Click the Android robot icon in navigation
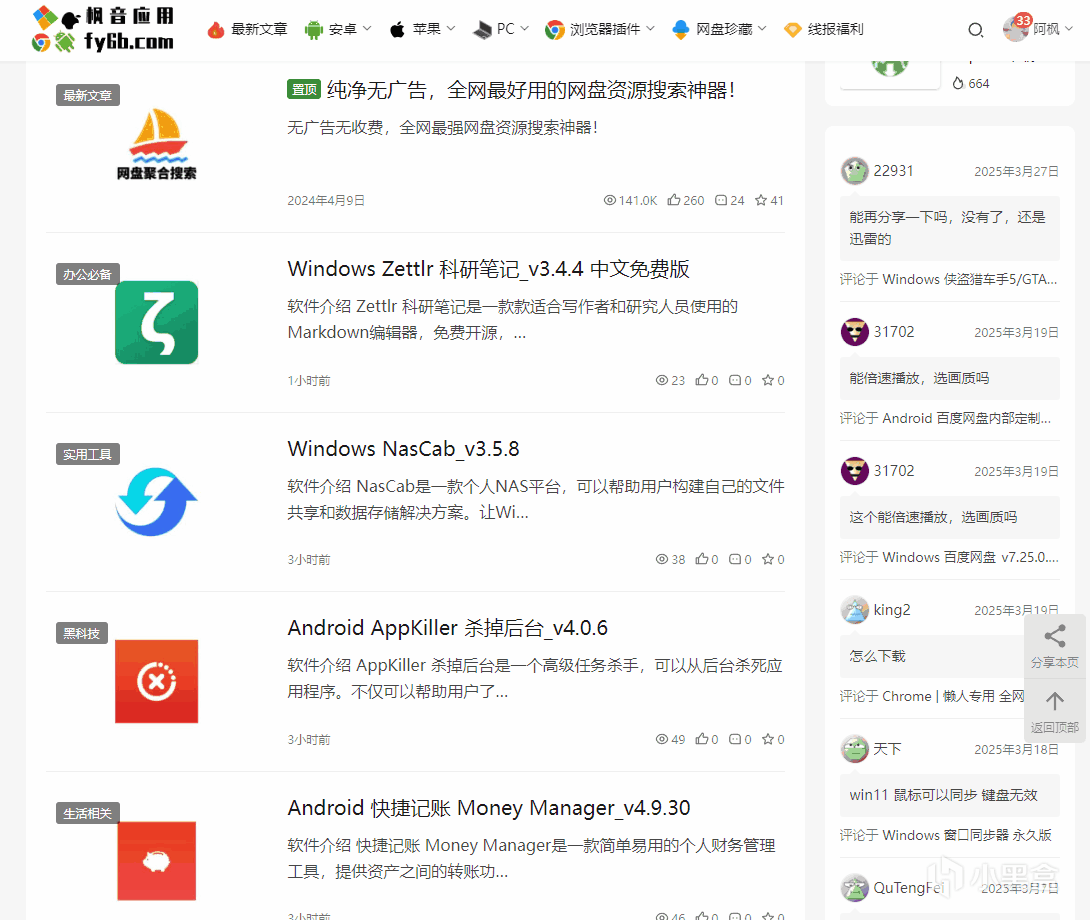The width and height of the screenshot is (1090, 920). (314, 29)
